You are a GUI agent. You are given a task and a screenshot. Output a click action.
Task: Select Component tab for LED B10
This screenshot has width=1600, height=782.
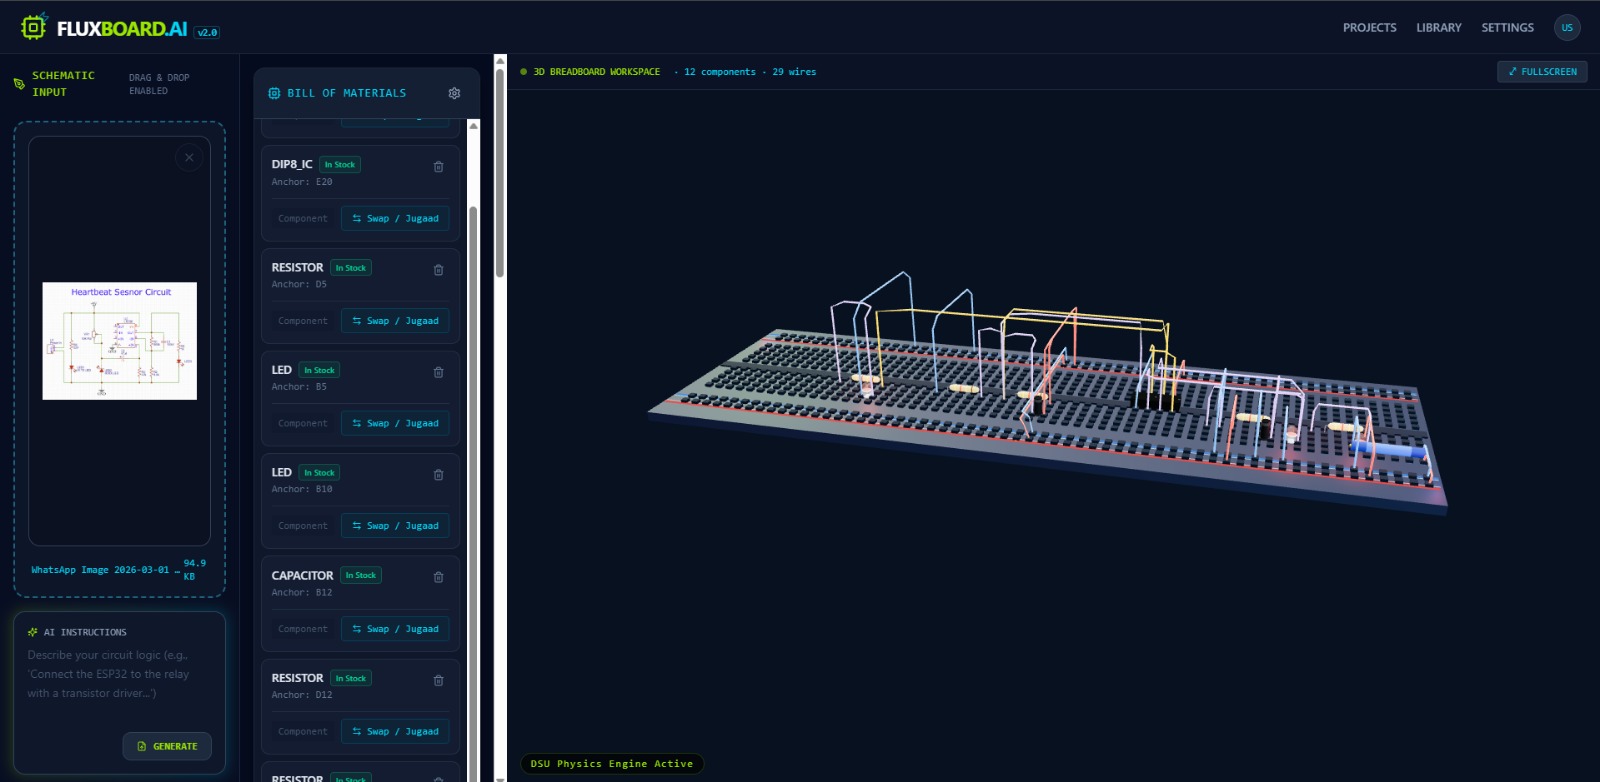point(303,526)
